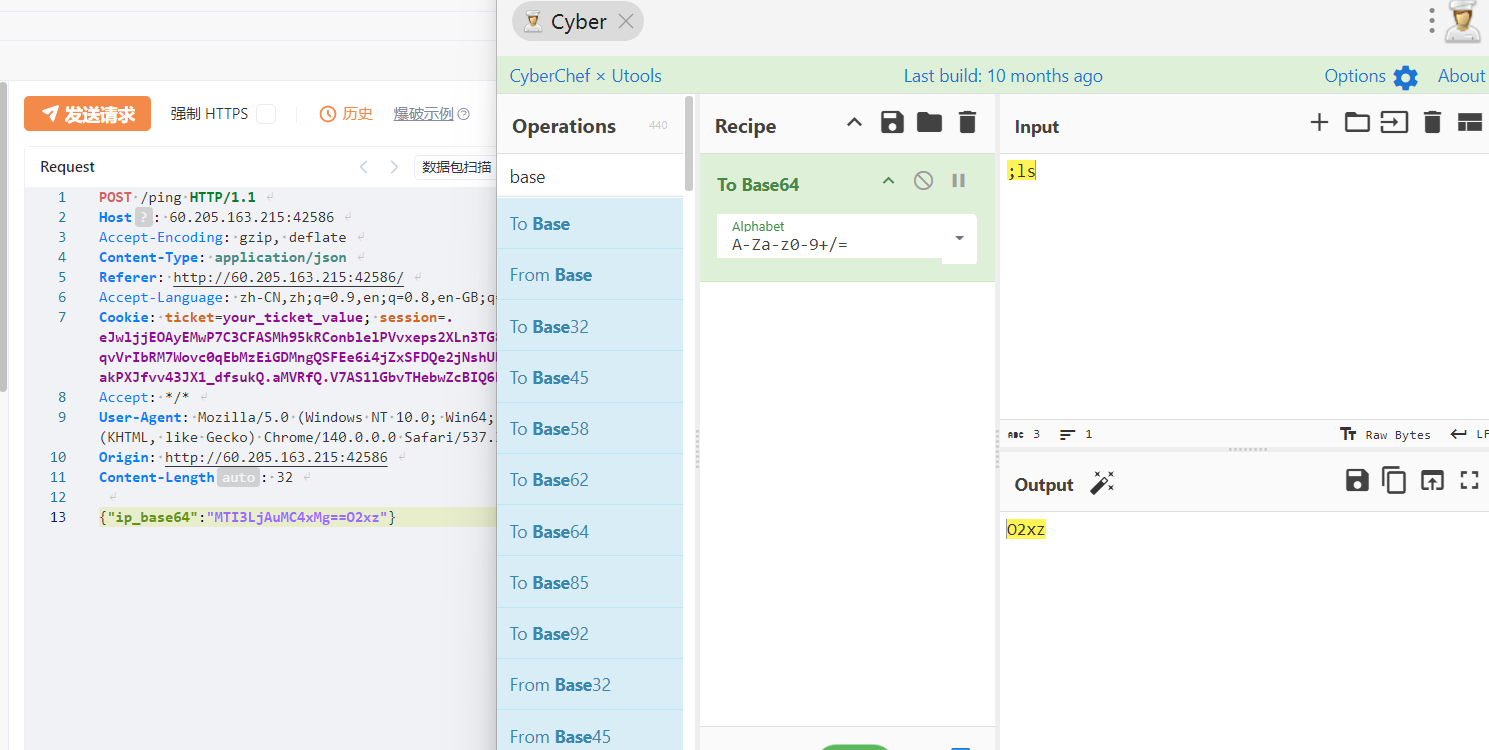Click the 'CyberChef × Utools' title text

point(586,76)
